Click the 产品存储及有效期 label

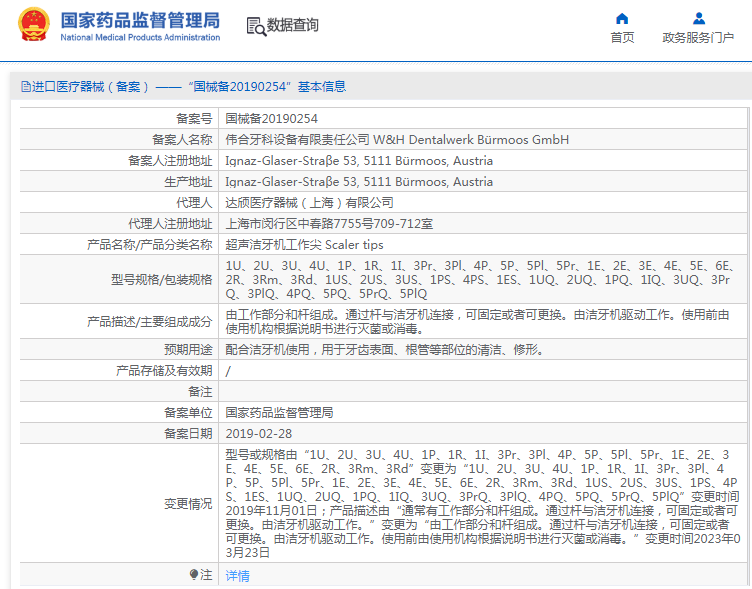click(x=164, y=371)
